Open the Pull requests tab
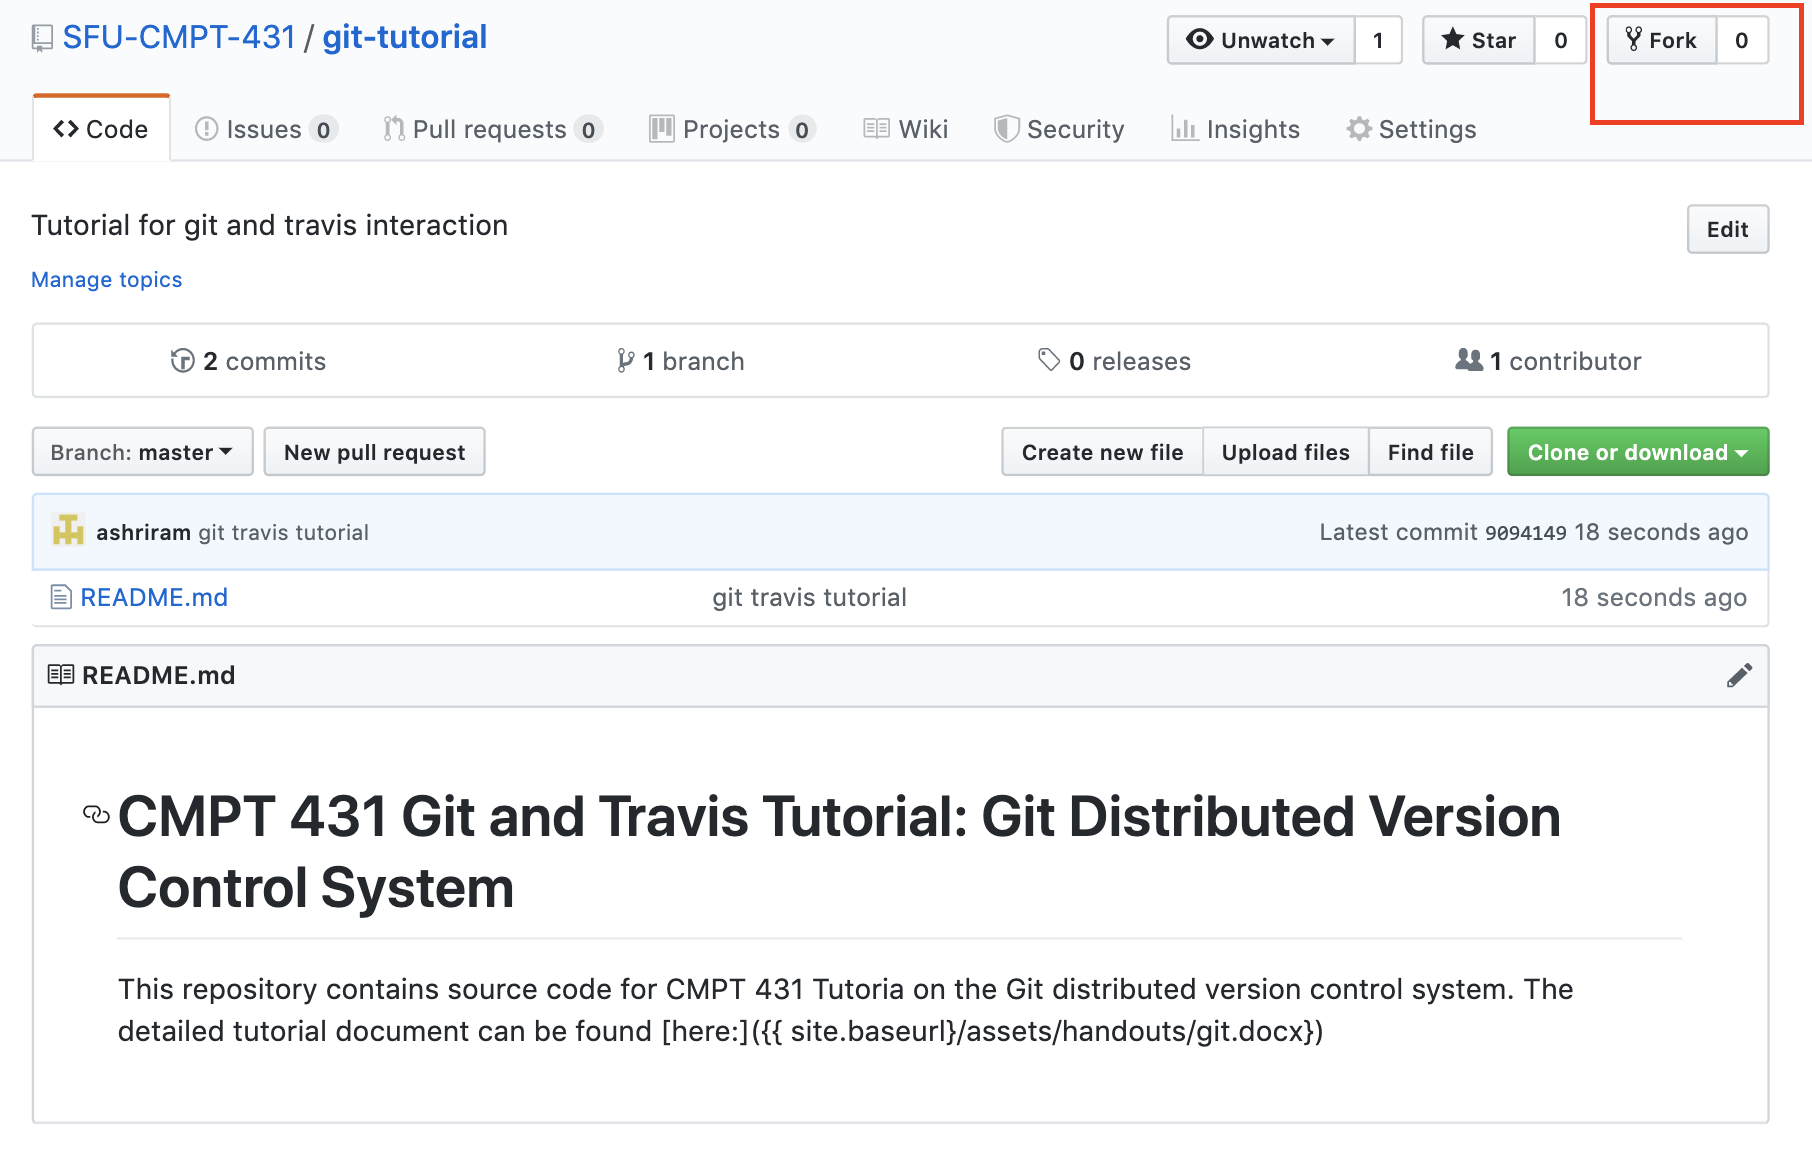 491,129
